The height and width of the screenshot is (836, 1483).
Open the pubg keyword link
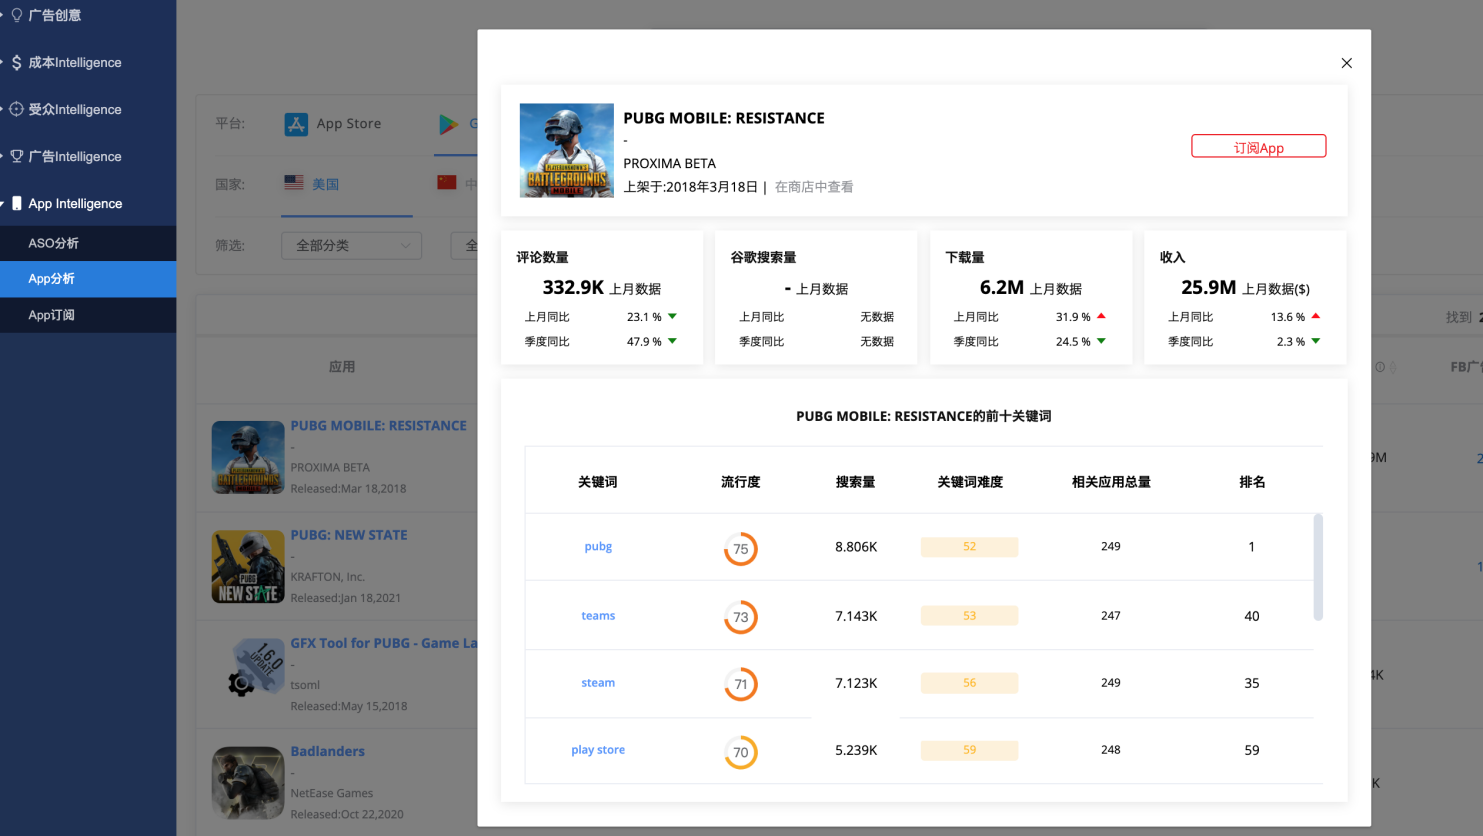[598, 546]
